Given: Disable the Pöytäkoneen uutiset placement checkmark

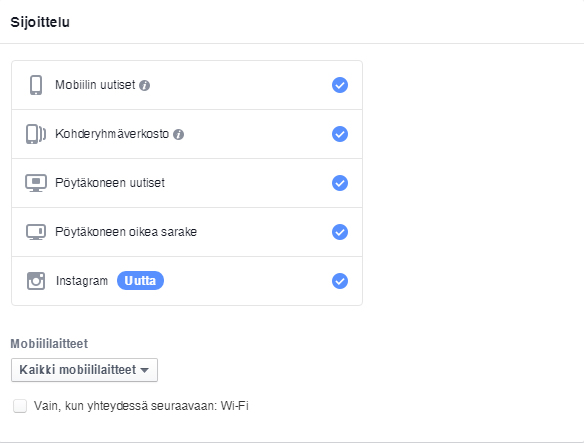Looking at the screenshot, I should [x=340, y=183].
